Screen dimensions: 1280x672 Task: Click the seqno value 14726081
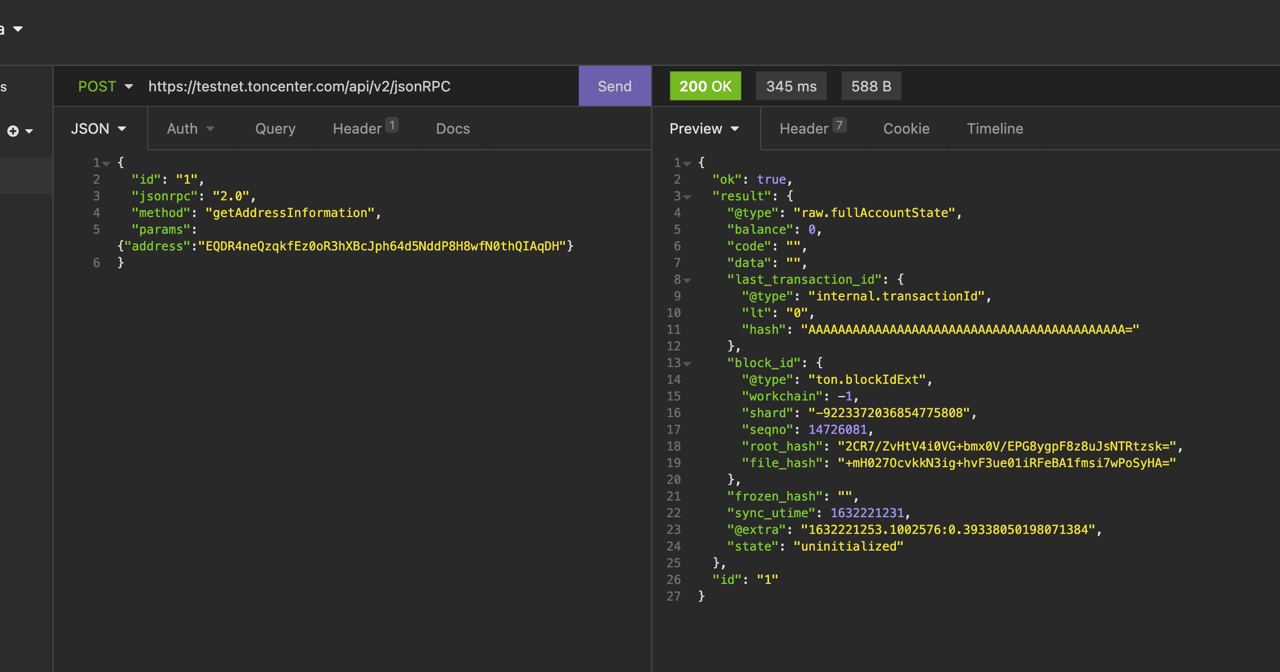coord(837,430)
